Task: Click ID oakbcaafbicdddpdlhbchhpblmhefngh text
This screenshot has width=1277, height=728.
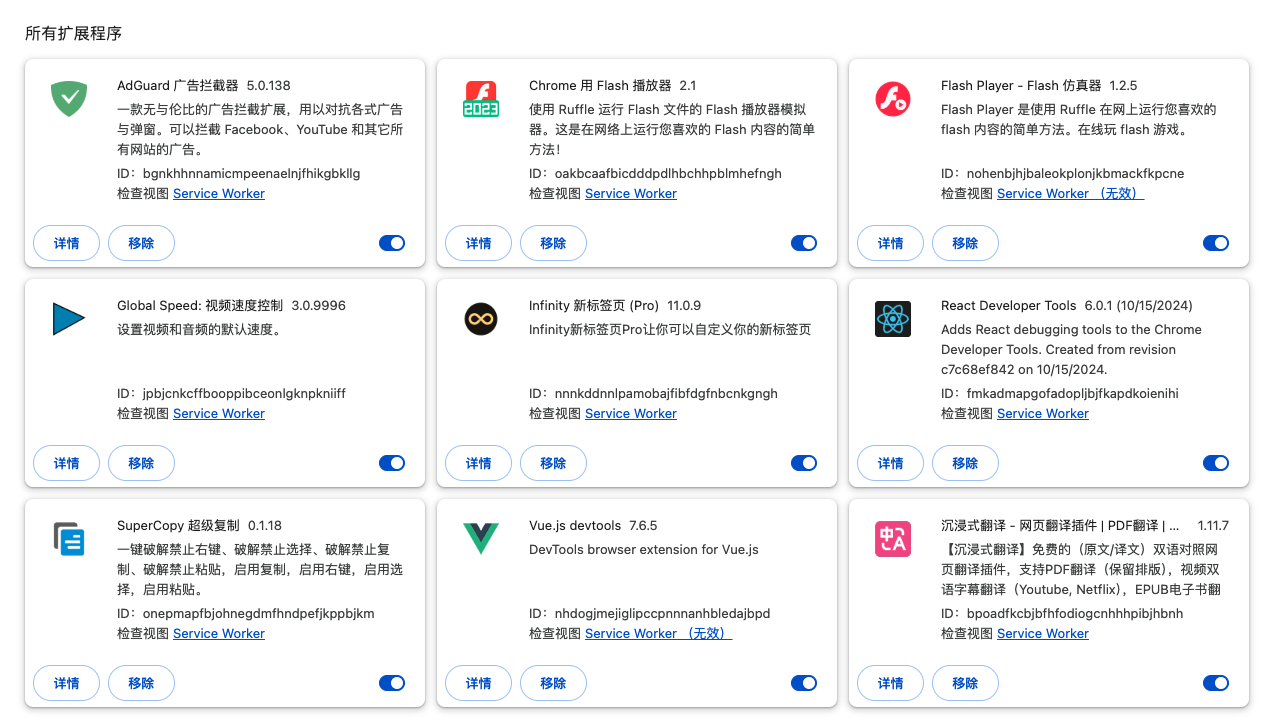Action: point(655,173)
